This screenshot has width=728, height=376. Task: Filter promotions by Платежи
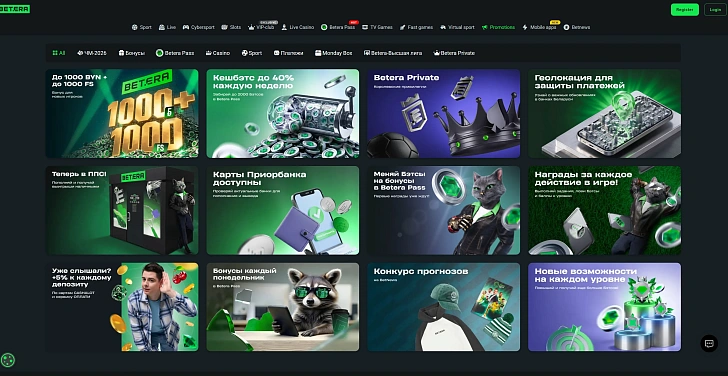tap(288, 53)
